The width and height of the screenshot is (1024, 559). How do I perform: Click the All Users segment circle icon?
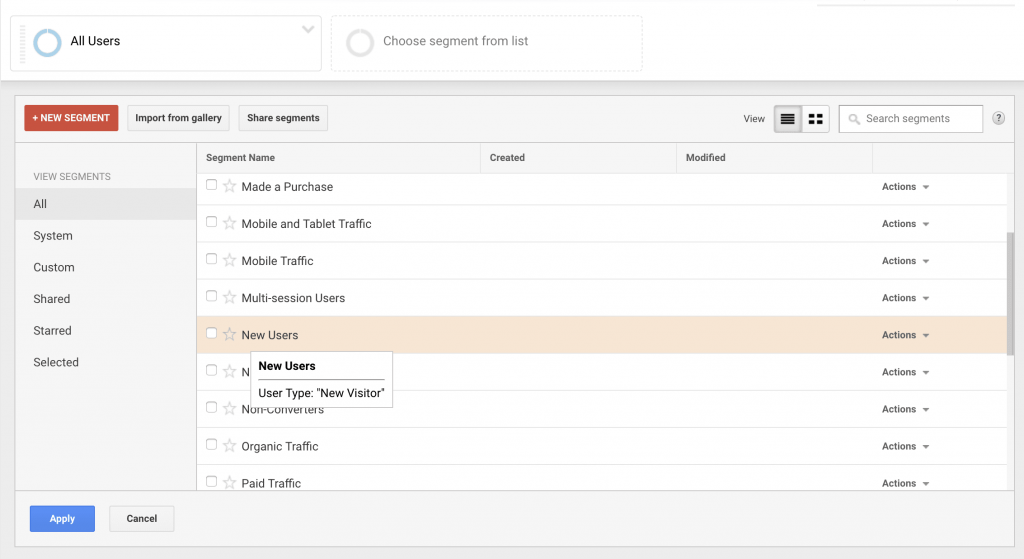[47, 43]
